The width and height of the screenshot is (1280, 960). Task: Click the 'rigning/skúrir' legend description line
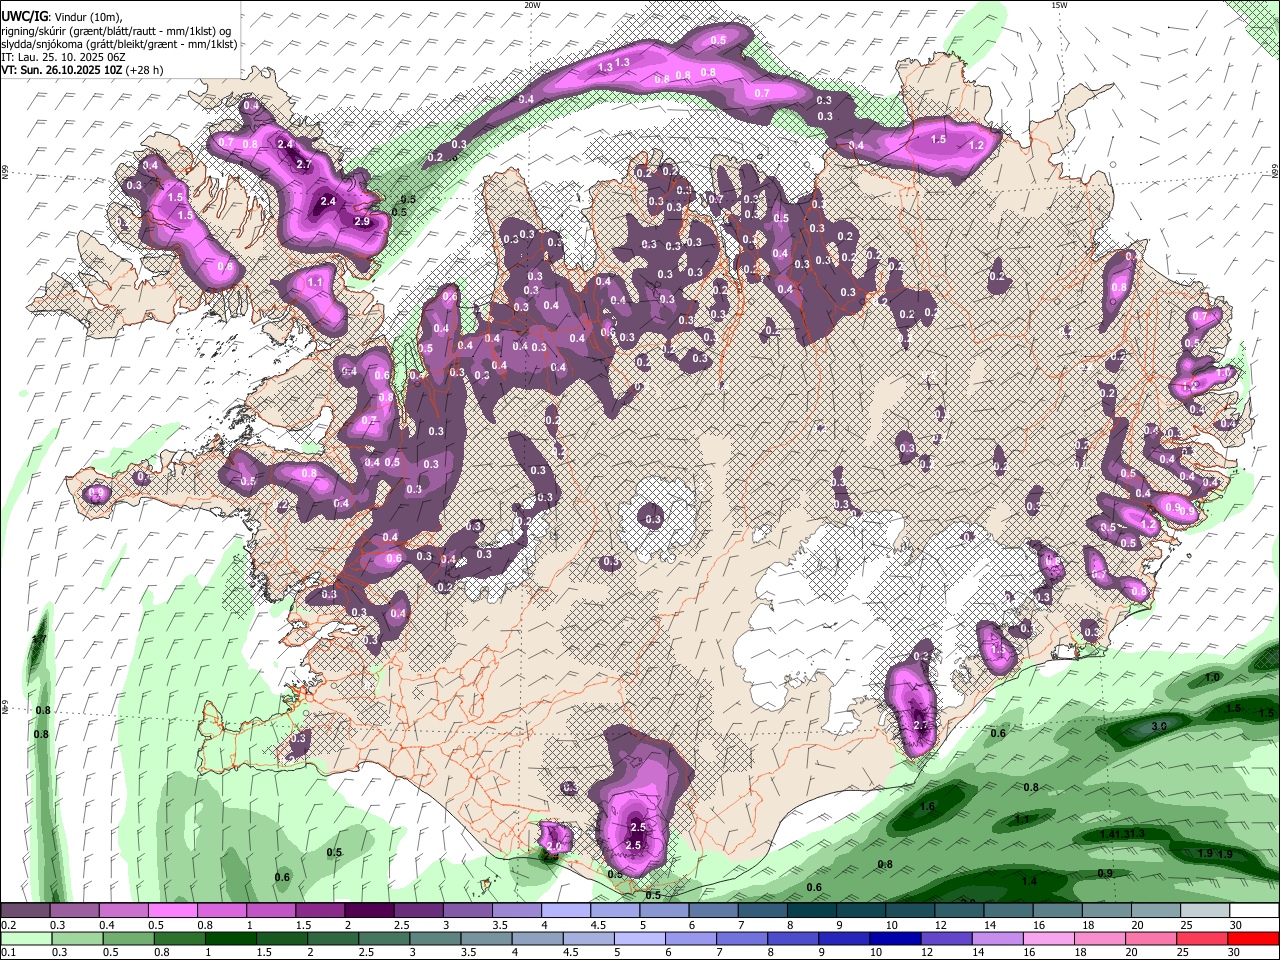116,31
